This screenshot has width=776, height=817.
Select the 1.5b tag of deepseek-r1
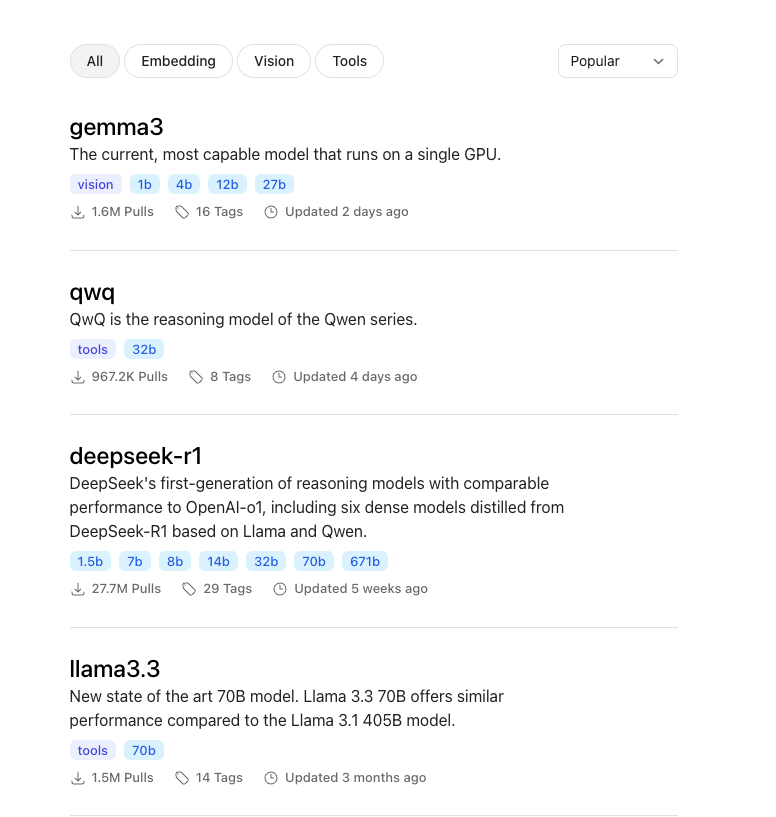[x=90, y=561]
